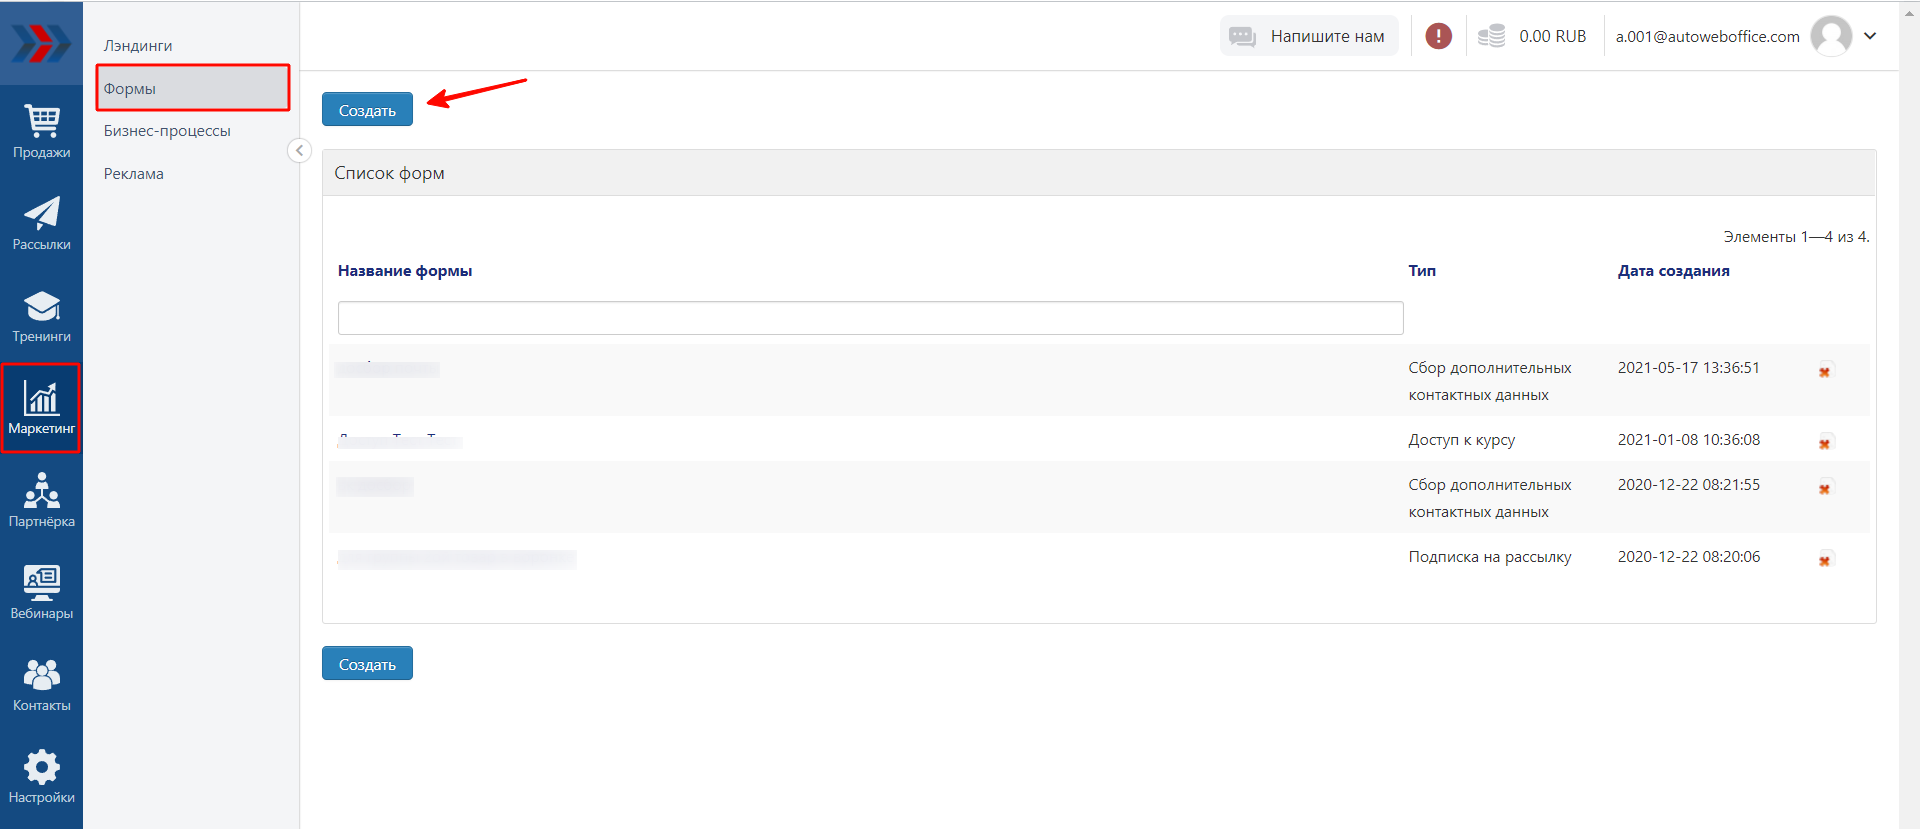Go to Контакты people section
The height and width of the screenshot is (829, 1920).
tap(41, 684)
